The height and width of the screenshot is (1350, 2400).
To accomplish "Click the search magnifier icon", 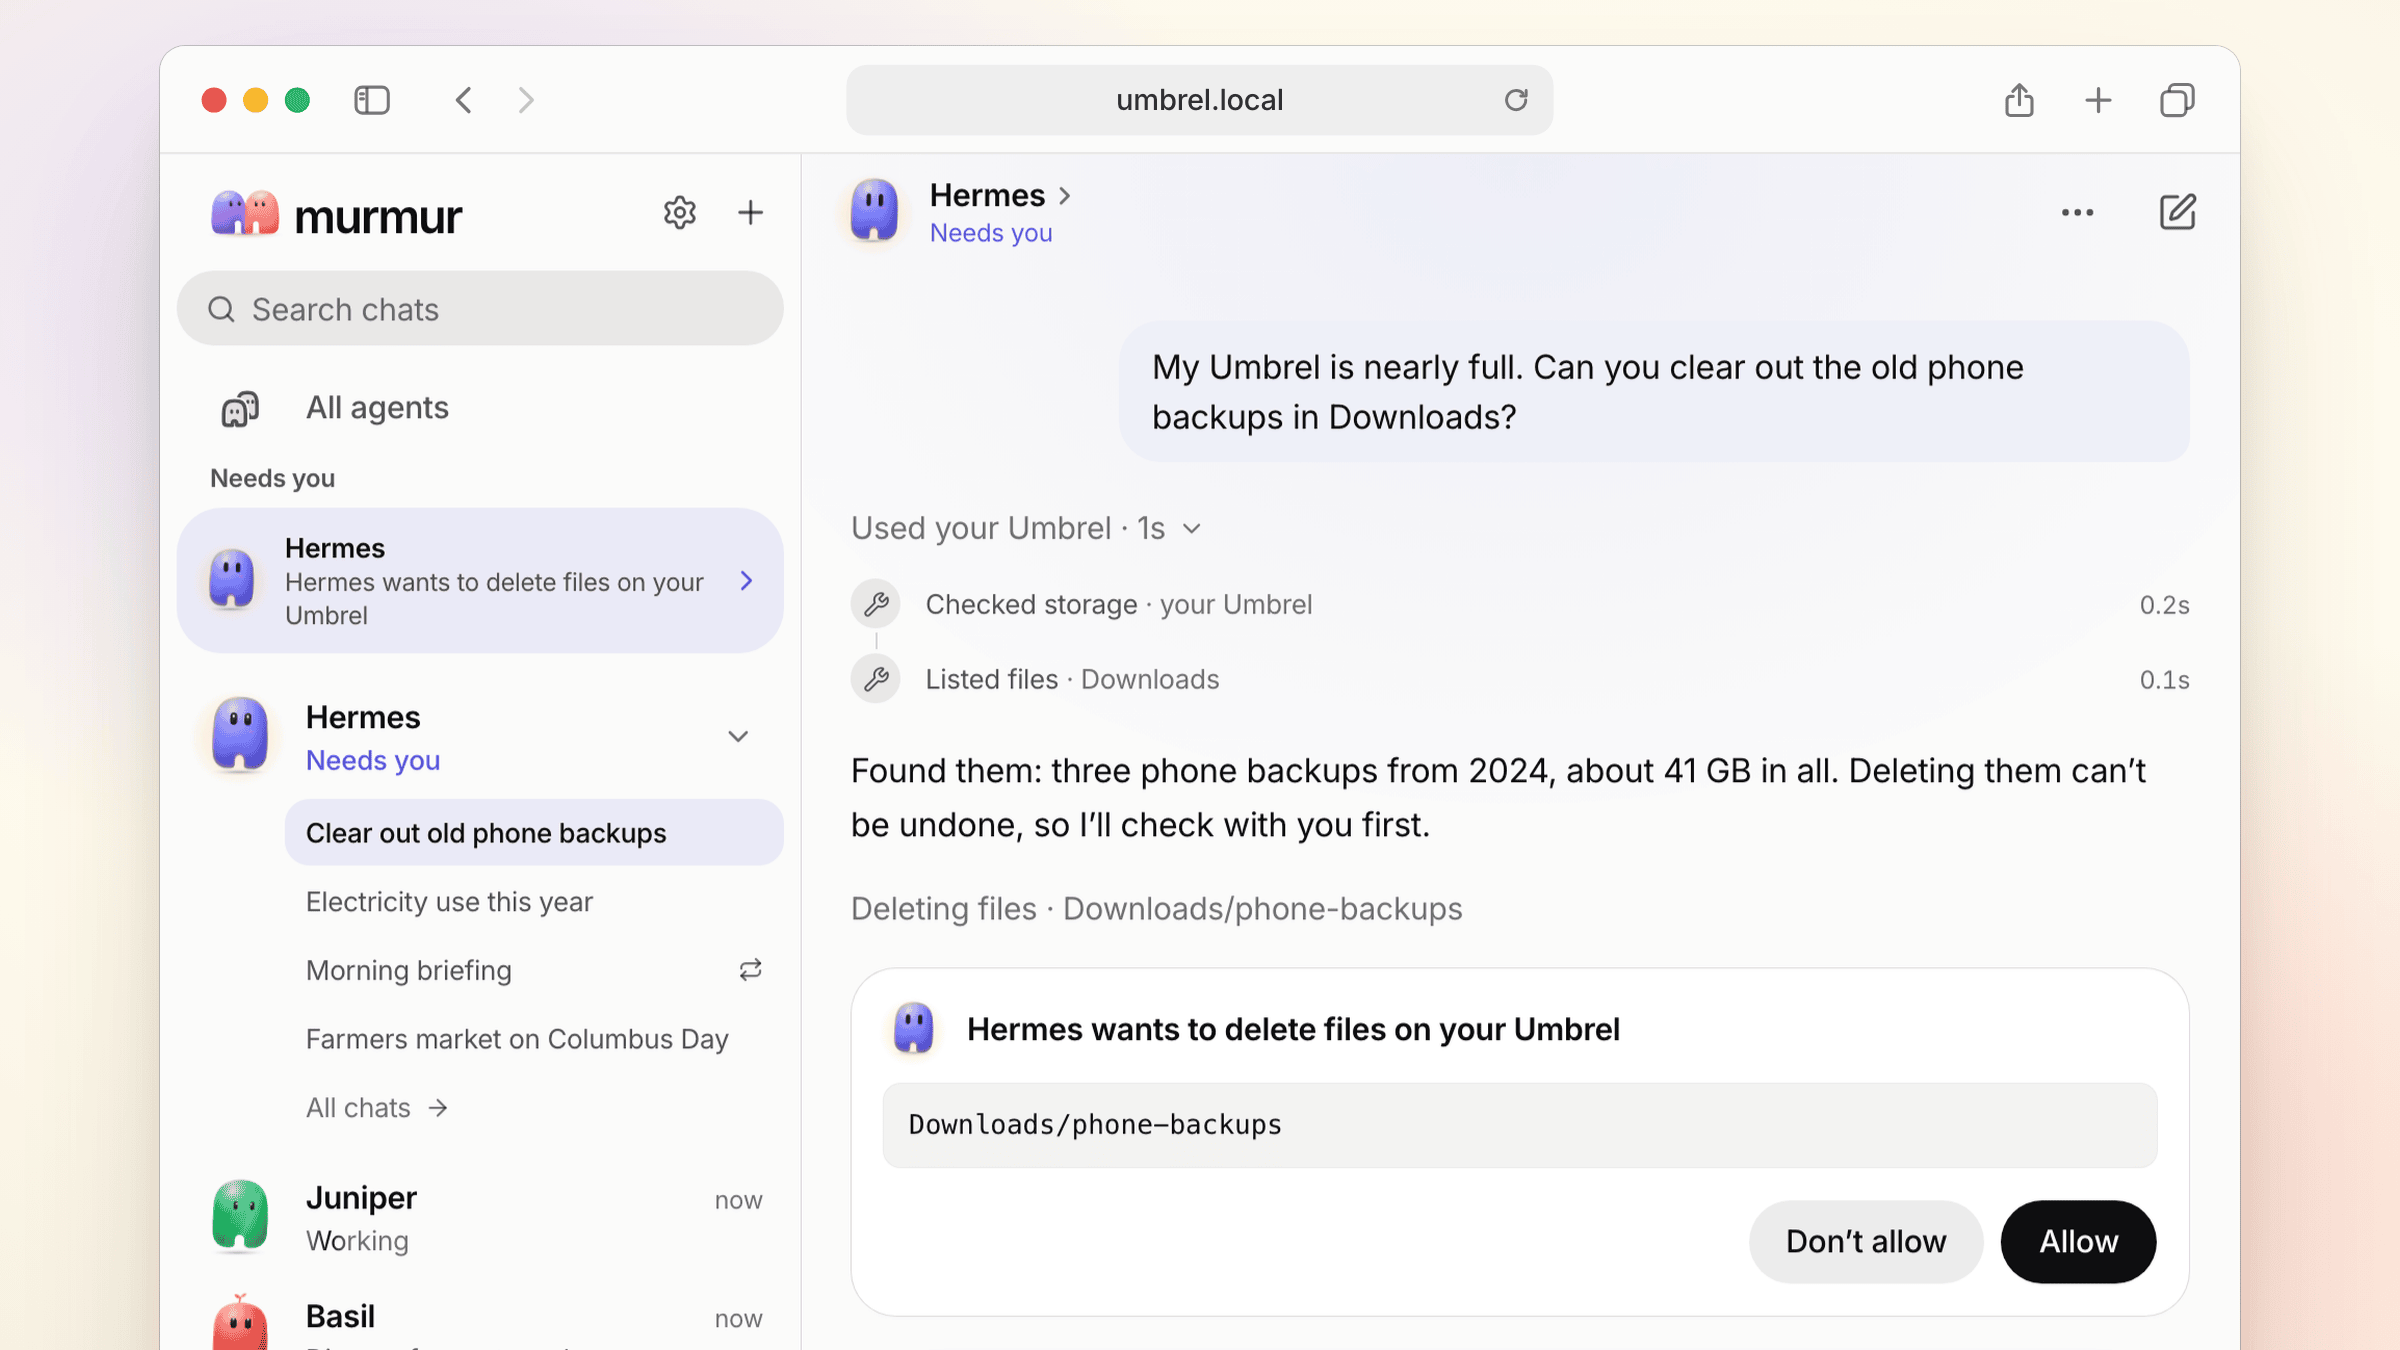I will [221, 309].
